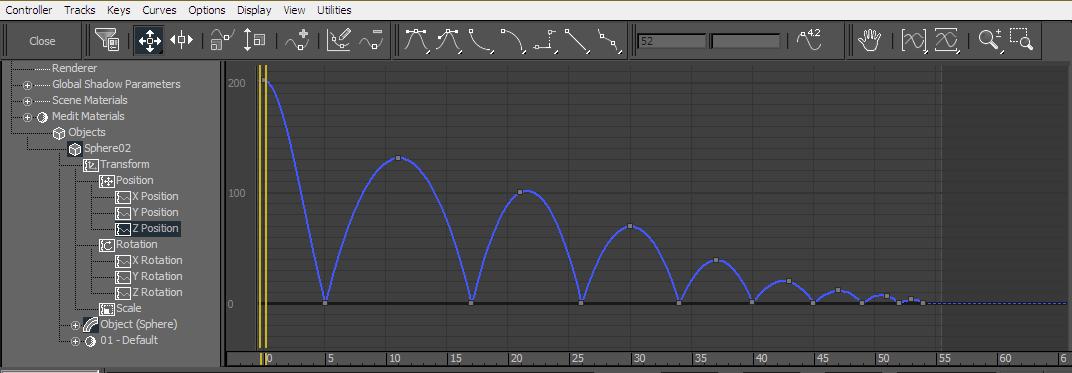Open the Curves menu
This screenshot has height=373, width=1072.
tap(159, 10)
